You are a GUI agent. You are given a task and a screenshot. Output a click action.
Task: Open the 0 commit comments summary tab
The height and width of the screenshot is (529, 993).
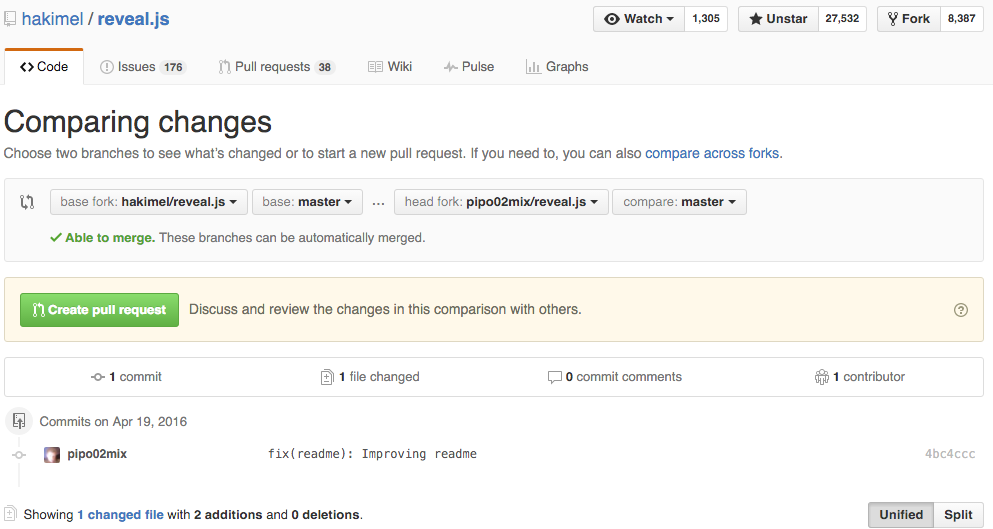614,377
